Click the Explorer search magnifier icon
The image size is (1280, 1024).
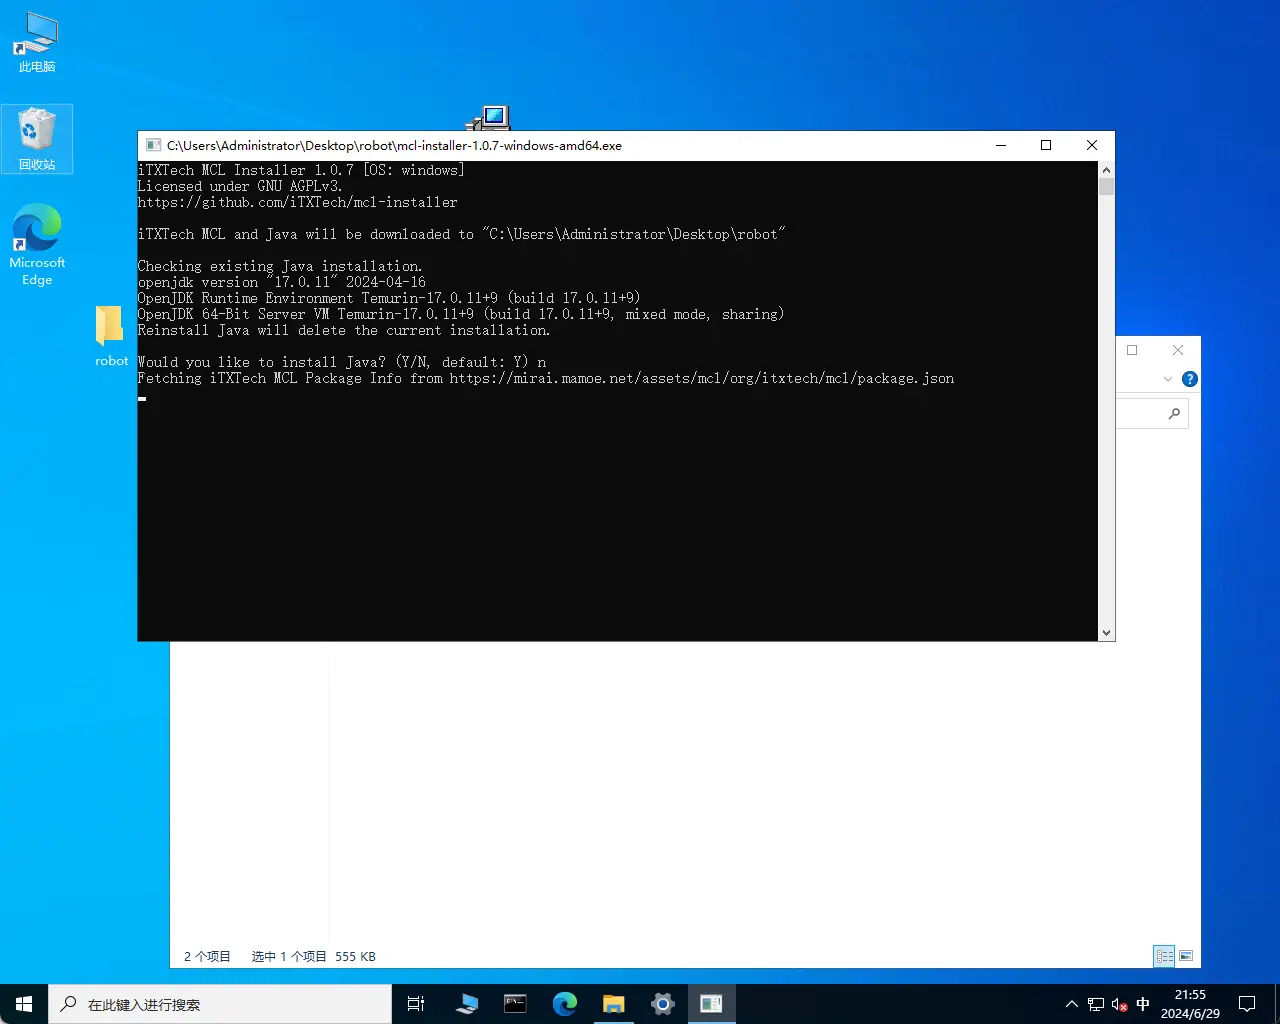1174,413
